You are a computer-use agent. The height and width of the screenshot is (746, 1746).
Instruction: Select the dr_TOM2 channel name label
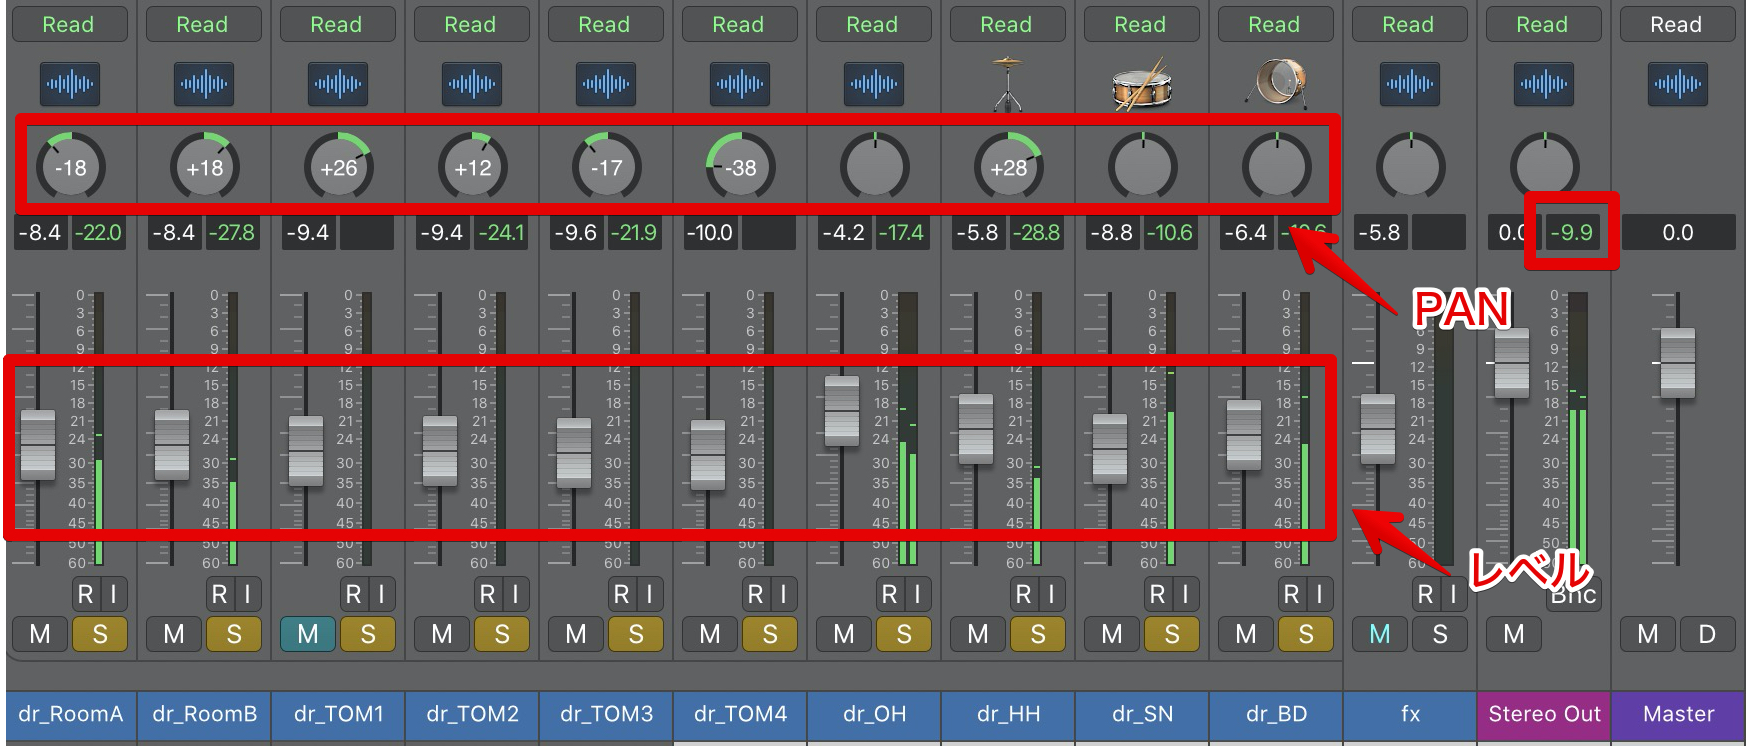pos(473,714)
